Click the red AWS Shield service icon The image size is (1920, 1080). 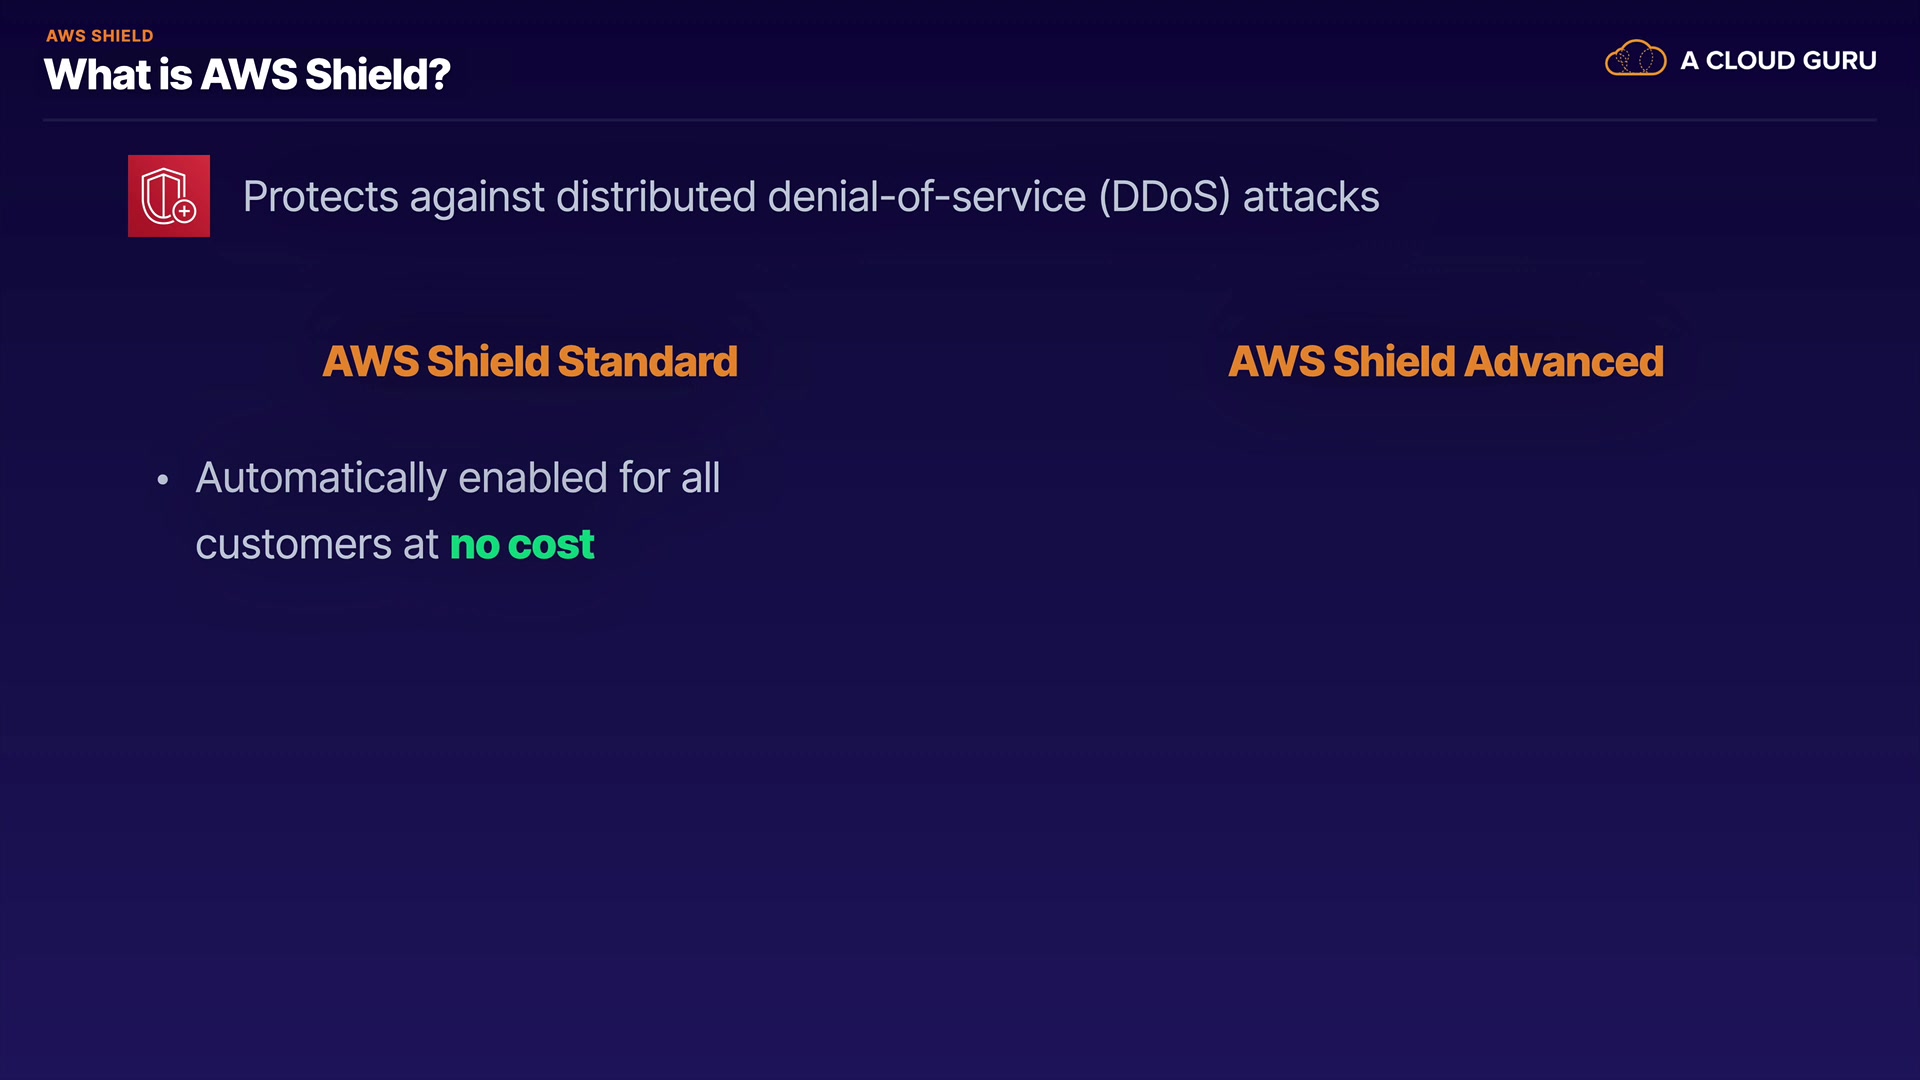point(168,196)
